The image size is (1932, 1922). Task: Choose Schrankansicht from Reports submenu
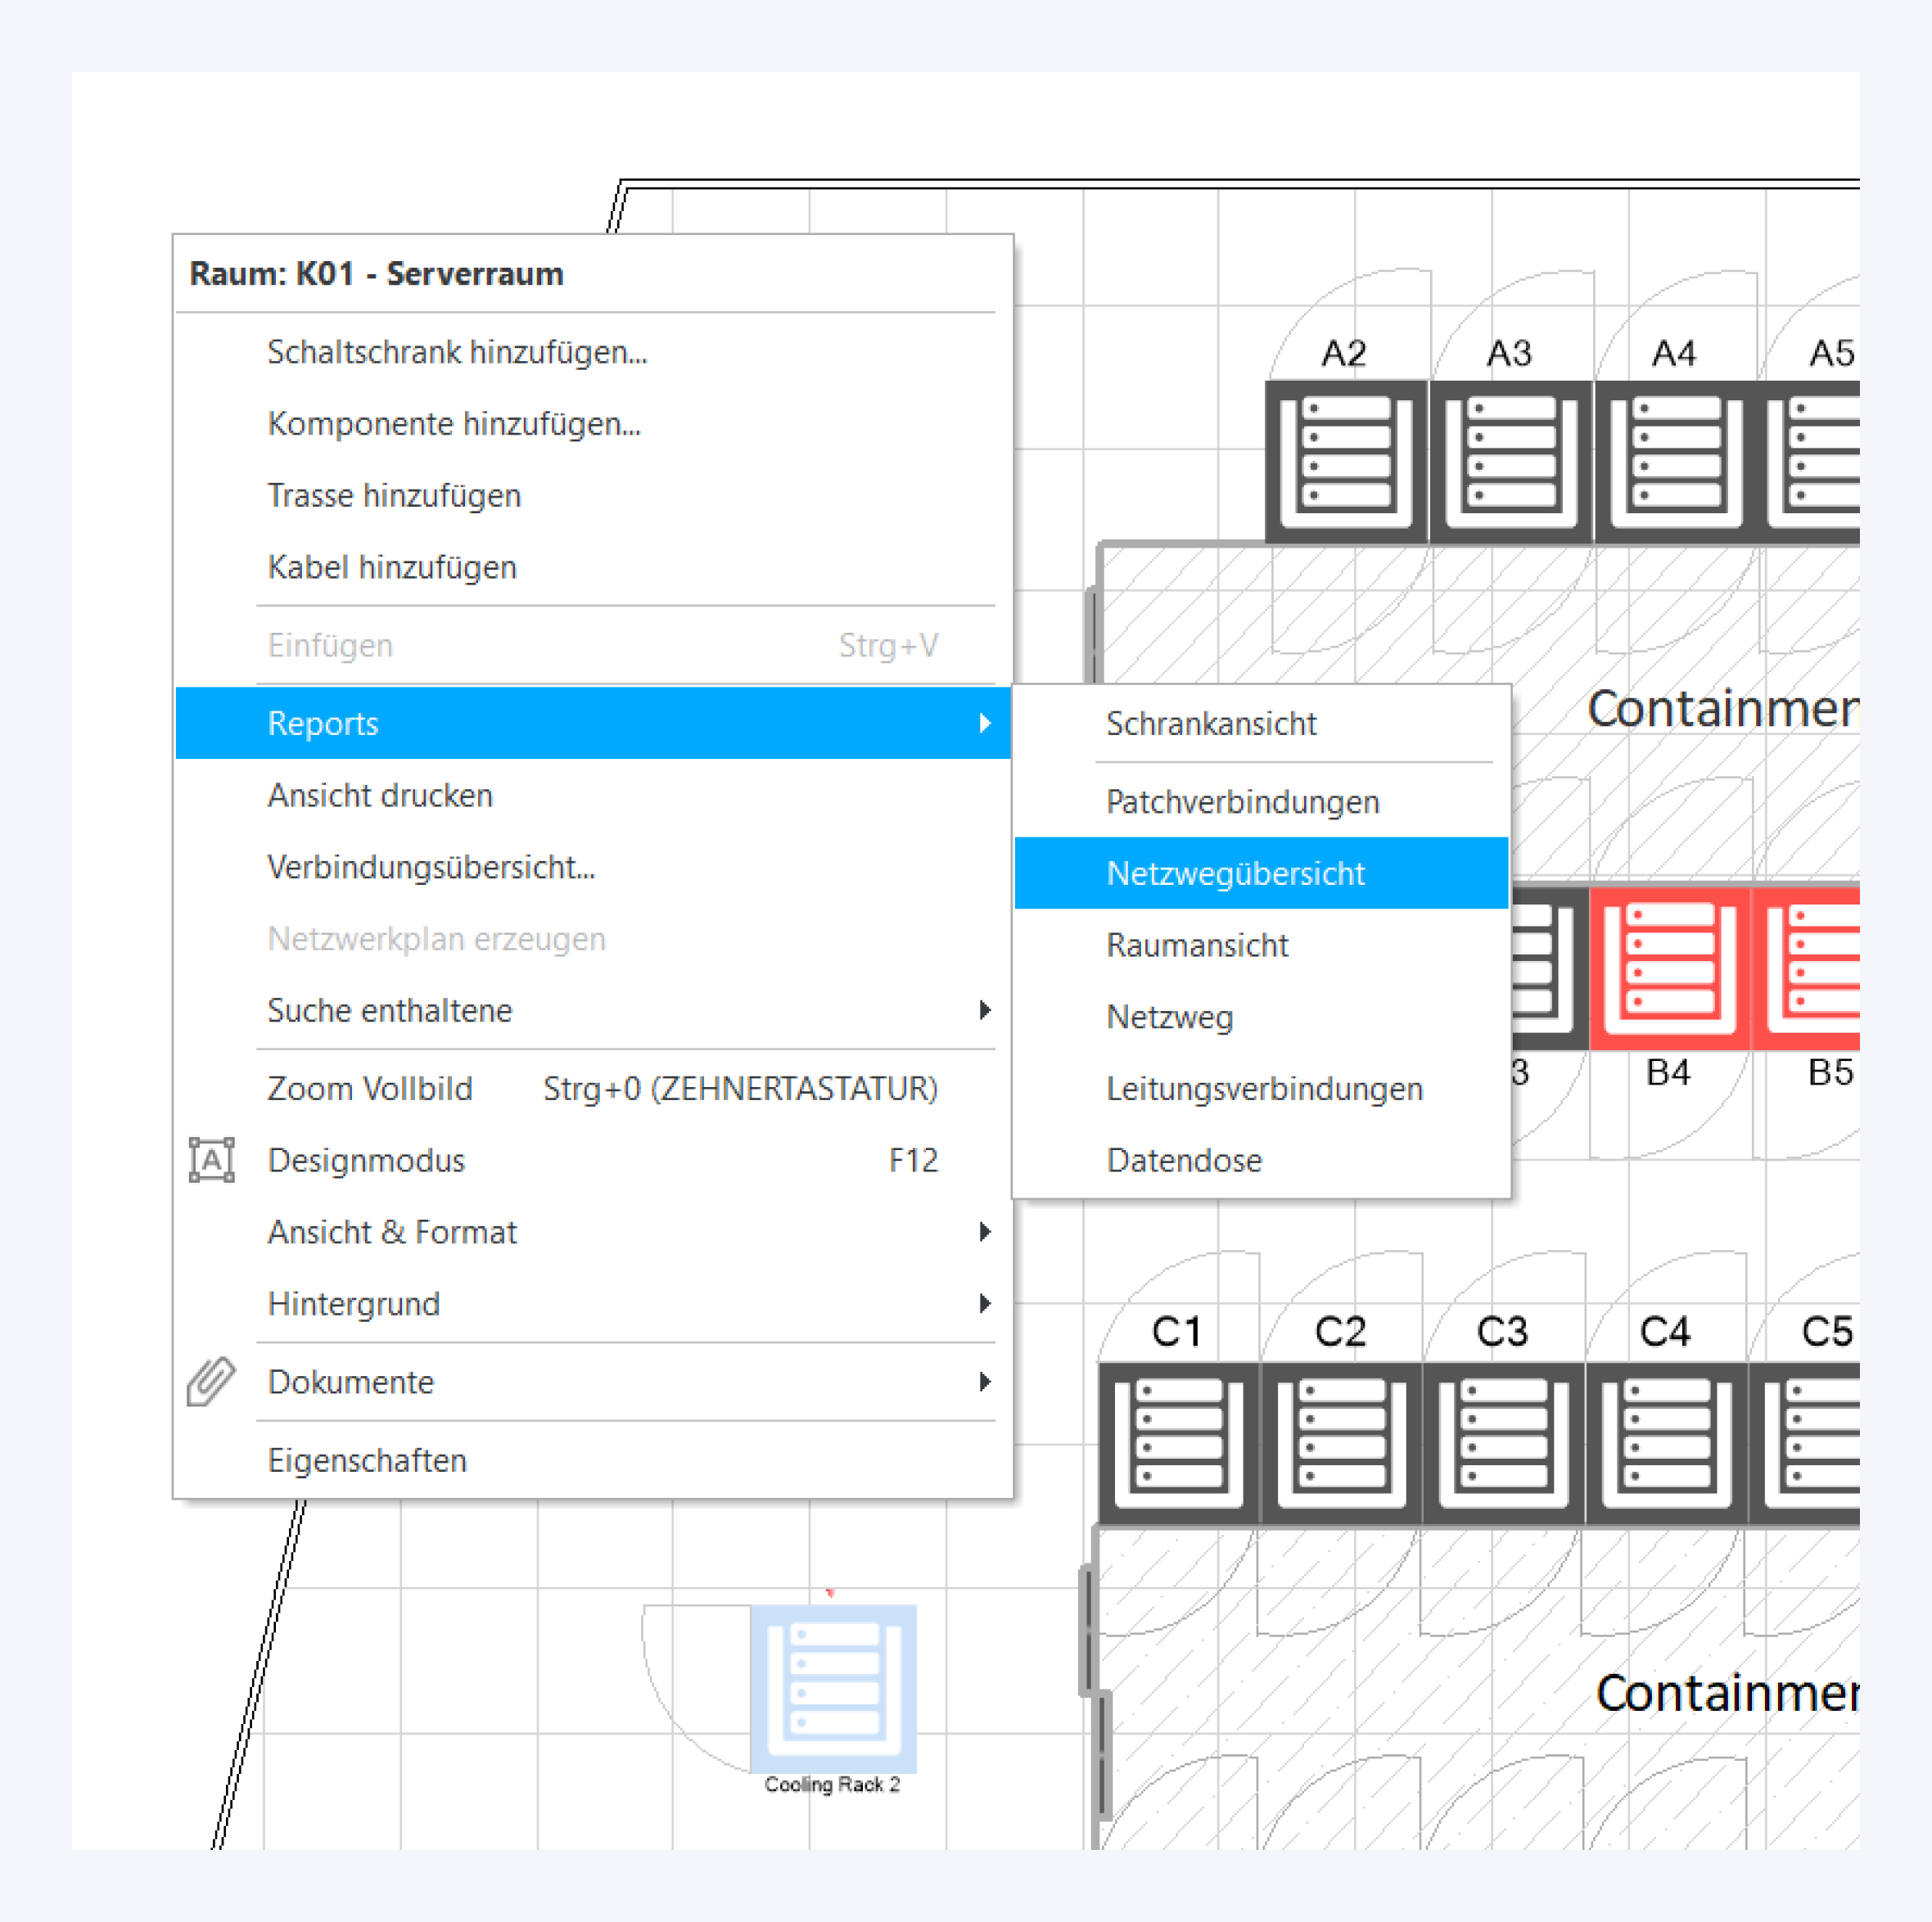click(x=1211, y=723)
